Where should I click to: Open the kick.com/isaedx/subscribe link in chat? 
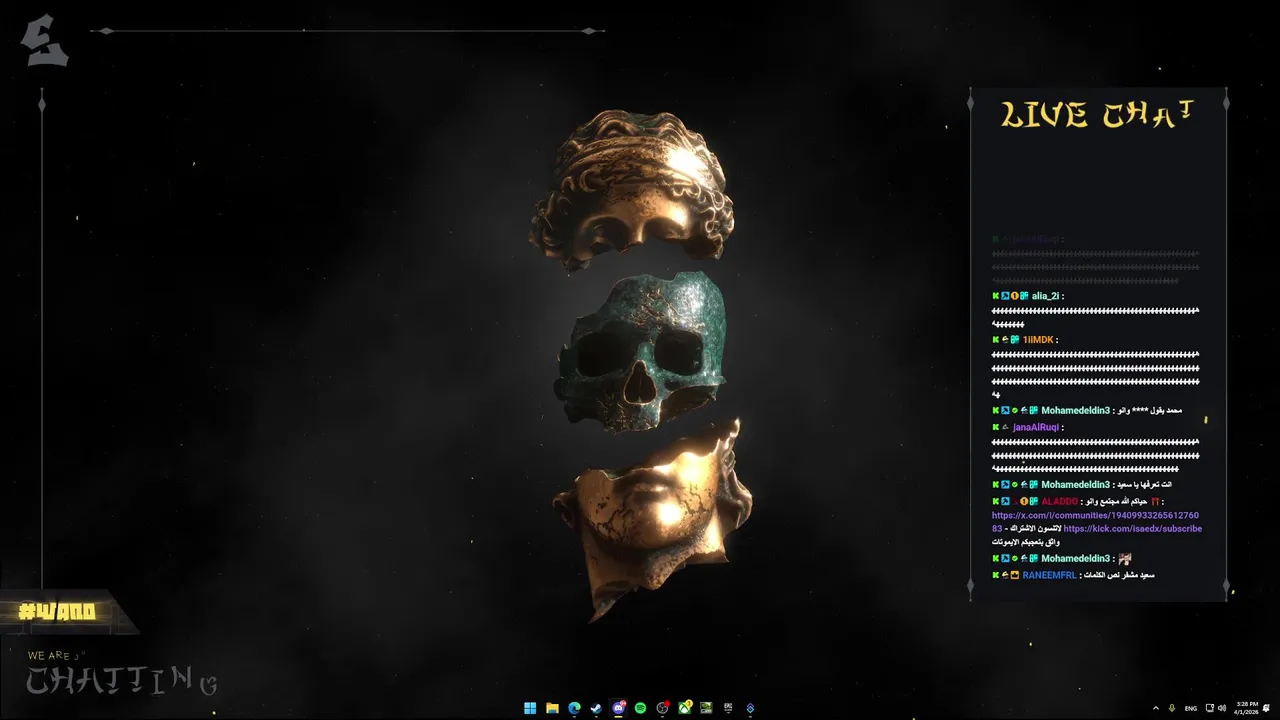tap(1133, 528)
